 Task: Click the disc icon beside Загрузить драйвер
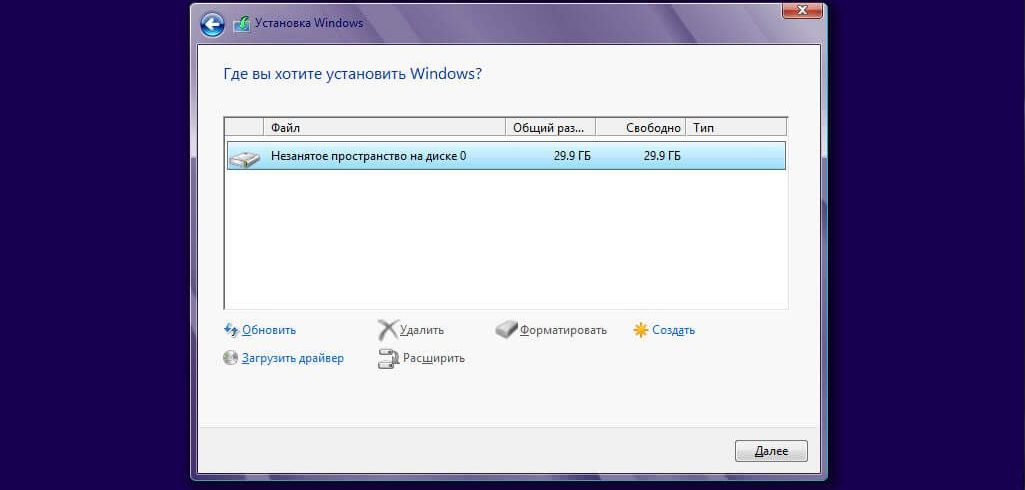pyautogui.click(x=230, y=358)
